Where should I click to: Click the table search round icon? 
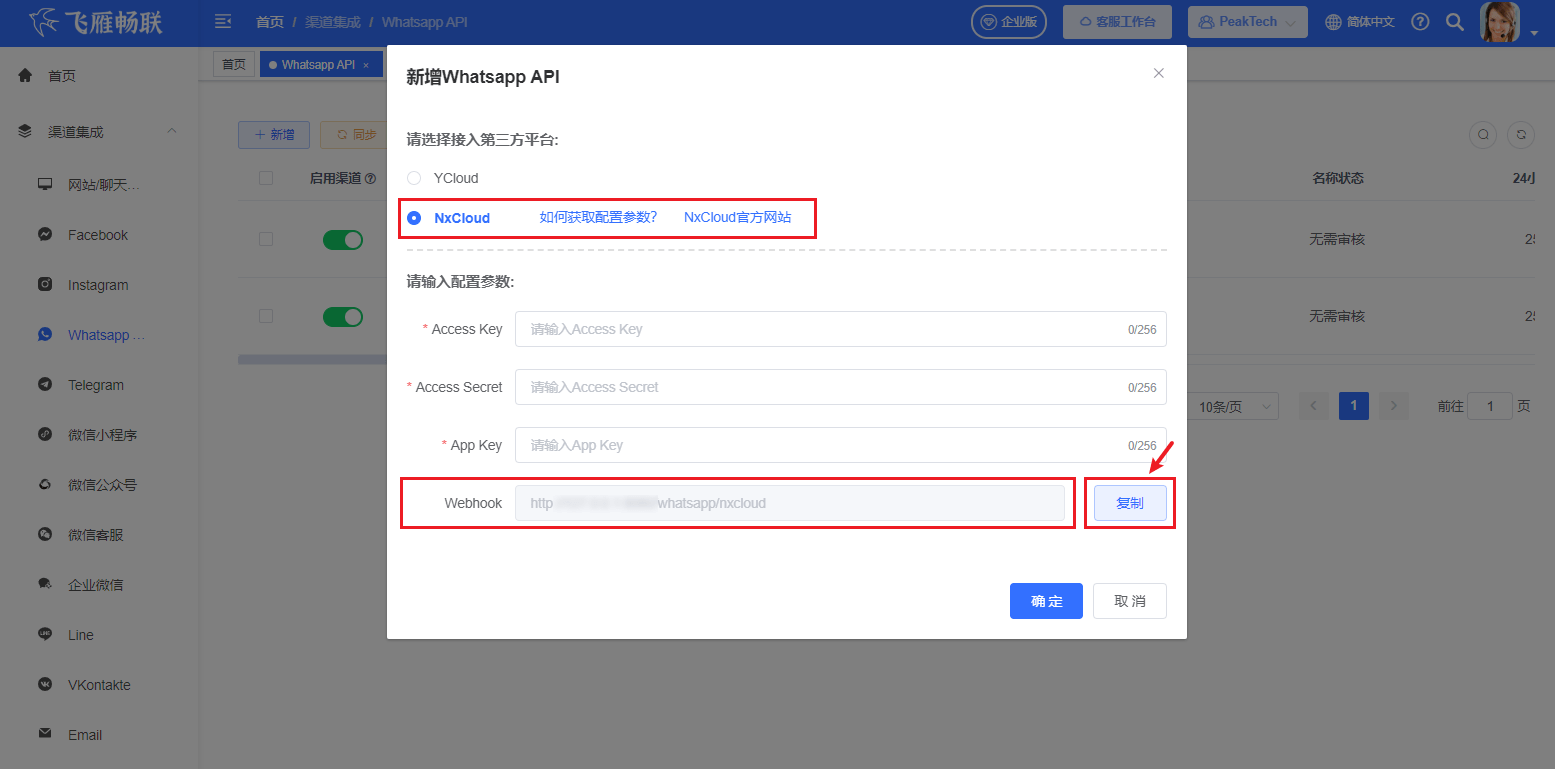pos(1484,134)
